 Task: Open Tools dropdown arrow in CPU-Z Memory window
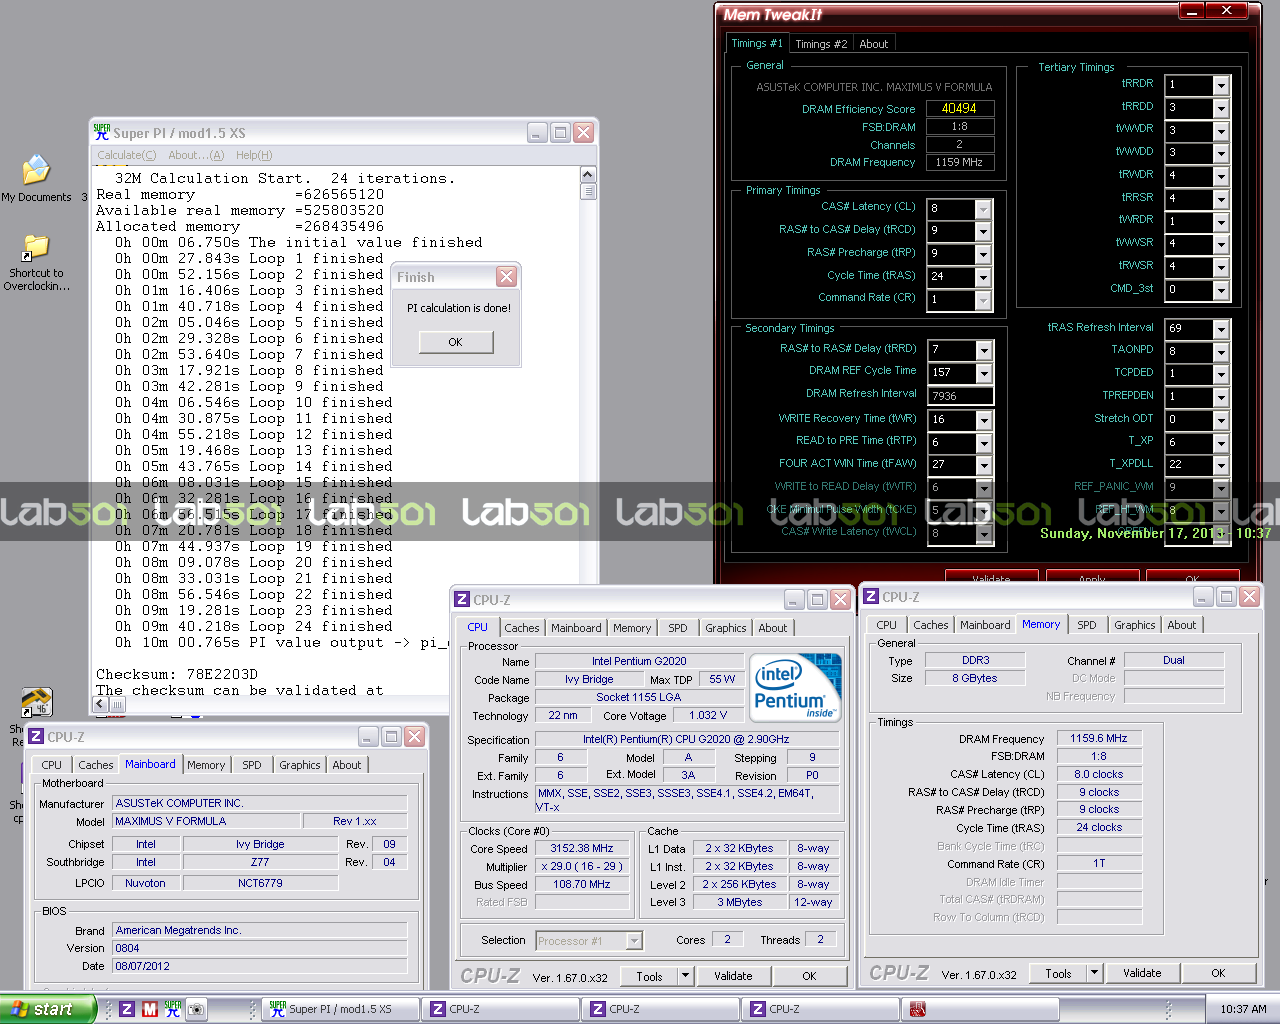(1094, 973)
